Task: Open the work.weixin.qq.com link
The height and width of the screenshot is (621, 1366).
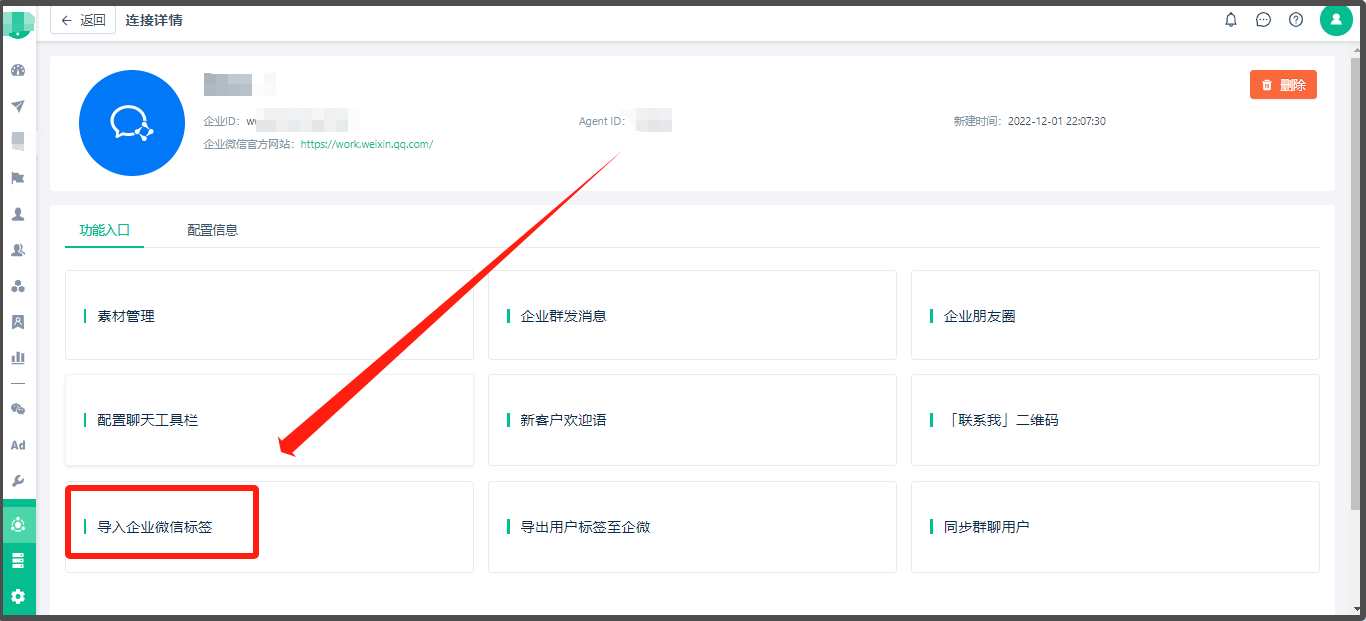Action: (366, 144)
